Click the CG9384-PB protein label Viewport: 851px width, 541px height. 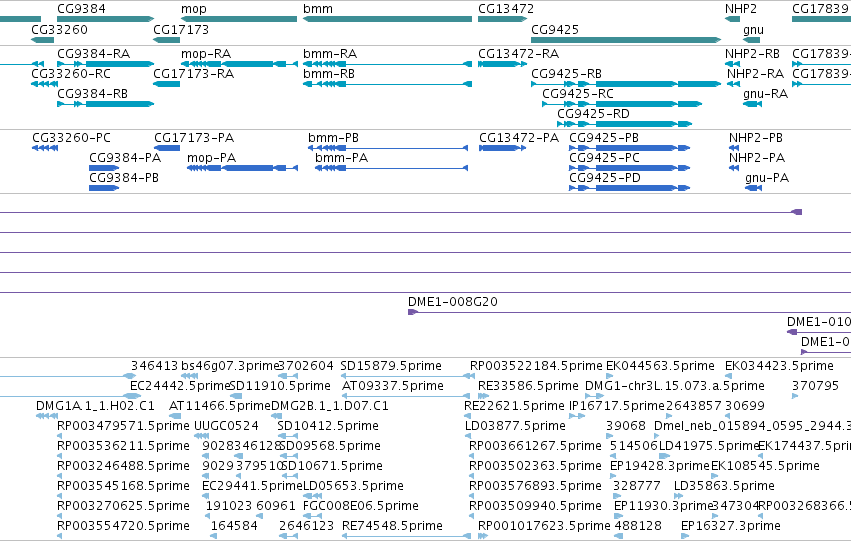pos(124,177)
